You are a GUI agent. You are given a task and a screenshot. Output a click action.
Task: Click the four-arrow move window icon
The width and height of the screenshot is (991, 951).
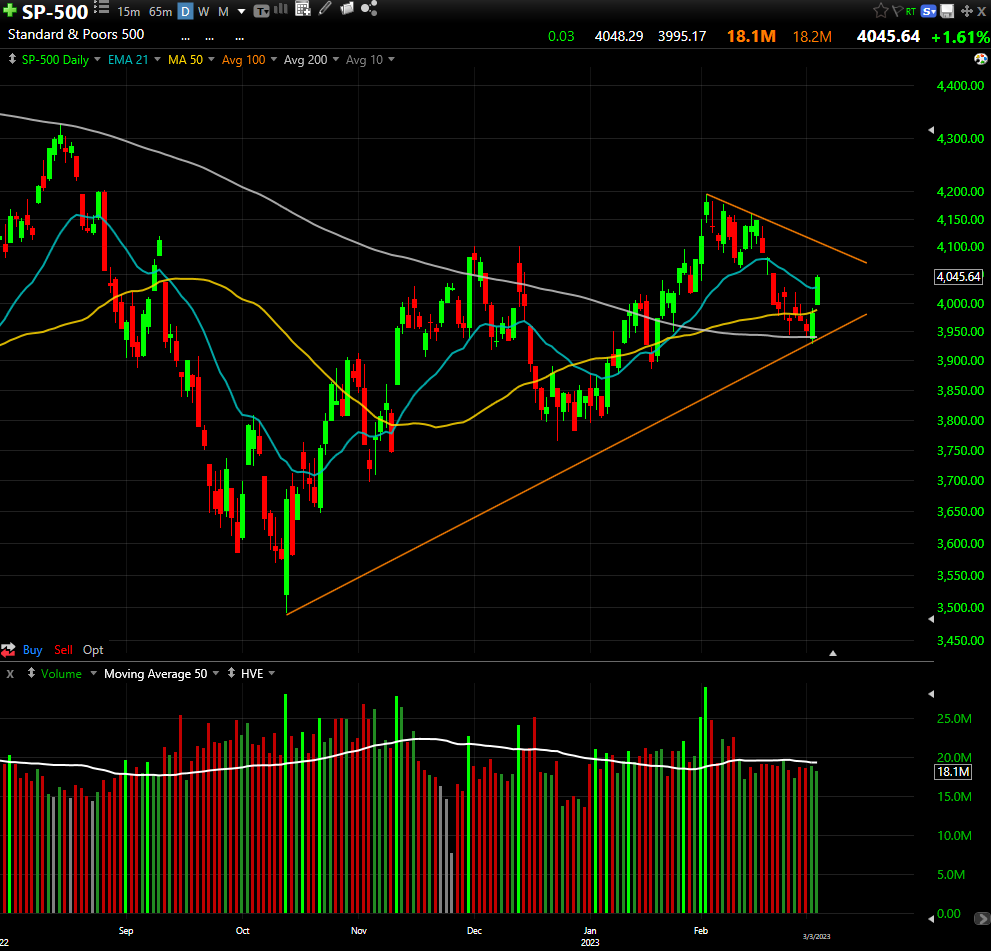pyautogui.click(x=966, y=11)
